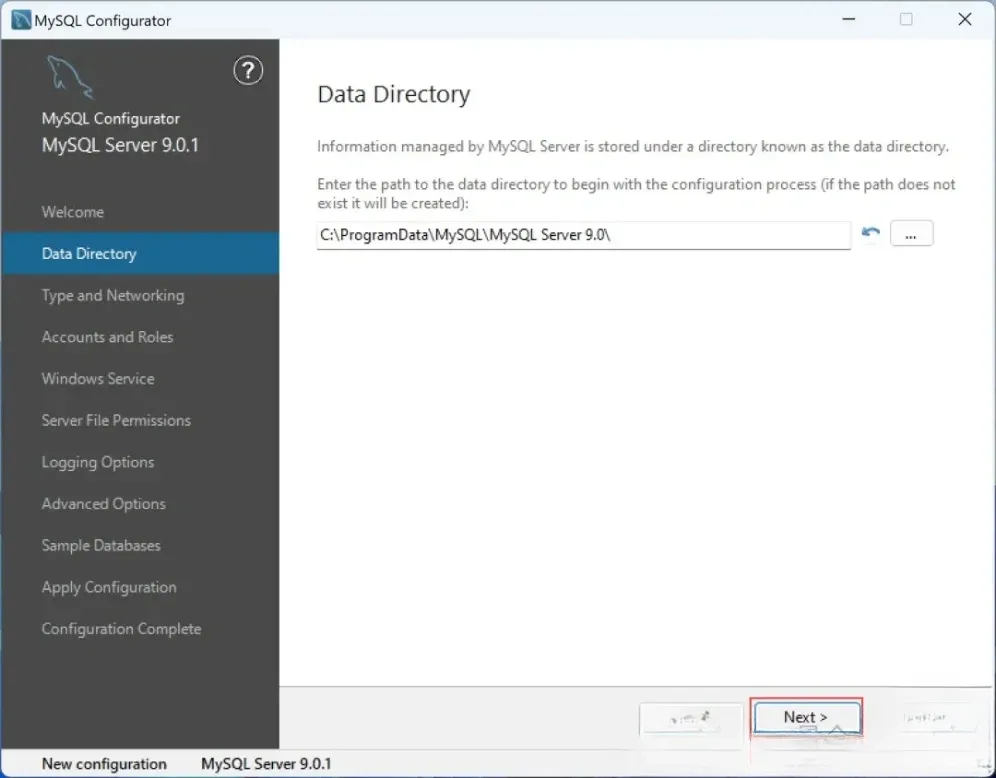Select the Windows Service step
This screenshot has height=778, width=996.
tap(98, 379)
